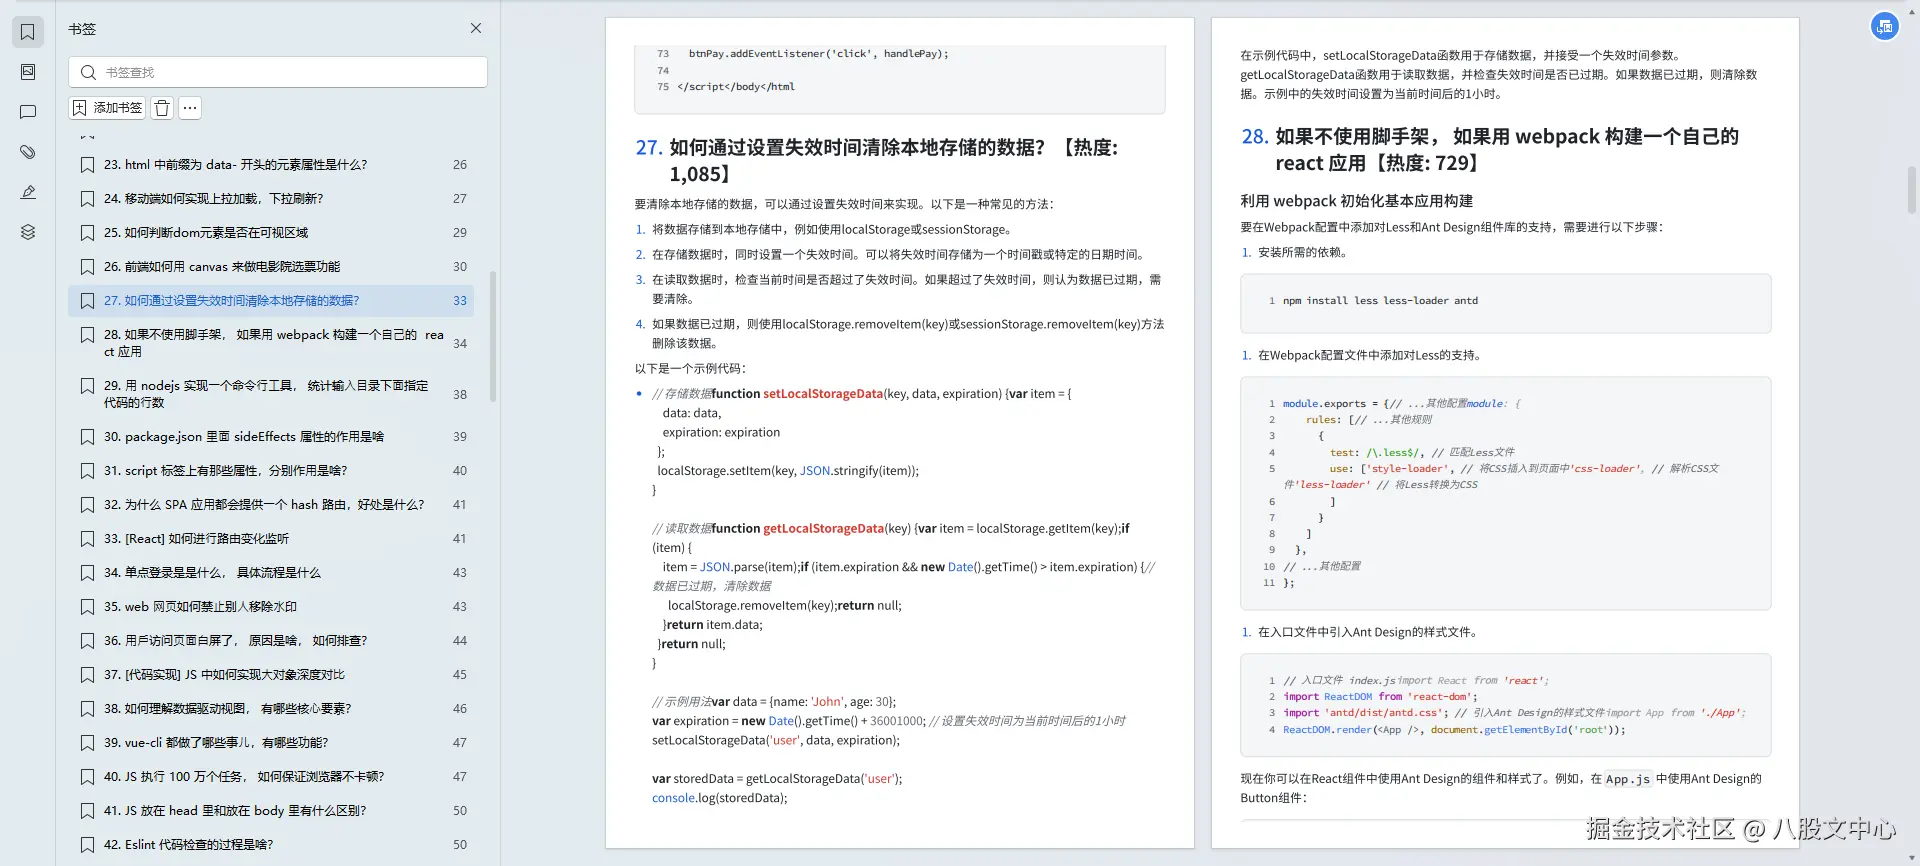Click the bookmark search field
The width and height of the screenshot is (1920, 866).
tap(278, 72)
